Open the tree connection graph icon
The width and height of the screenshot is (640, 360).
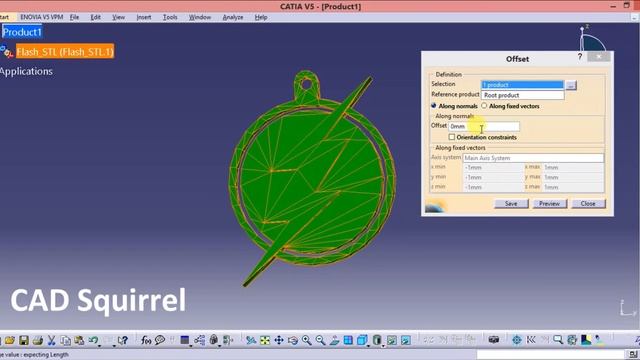pyautogui.click(x=200, y=340)
